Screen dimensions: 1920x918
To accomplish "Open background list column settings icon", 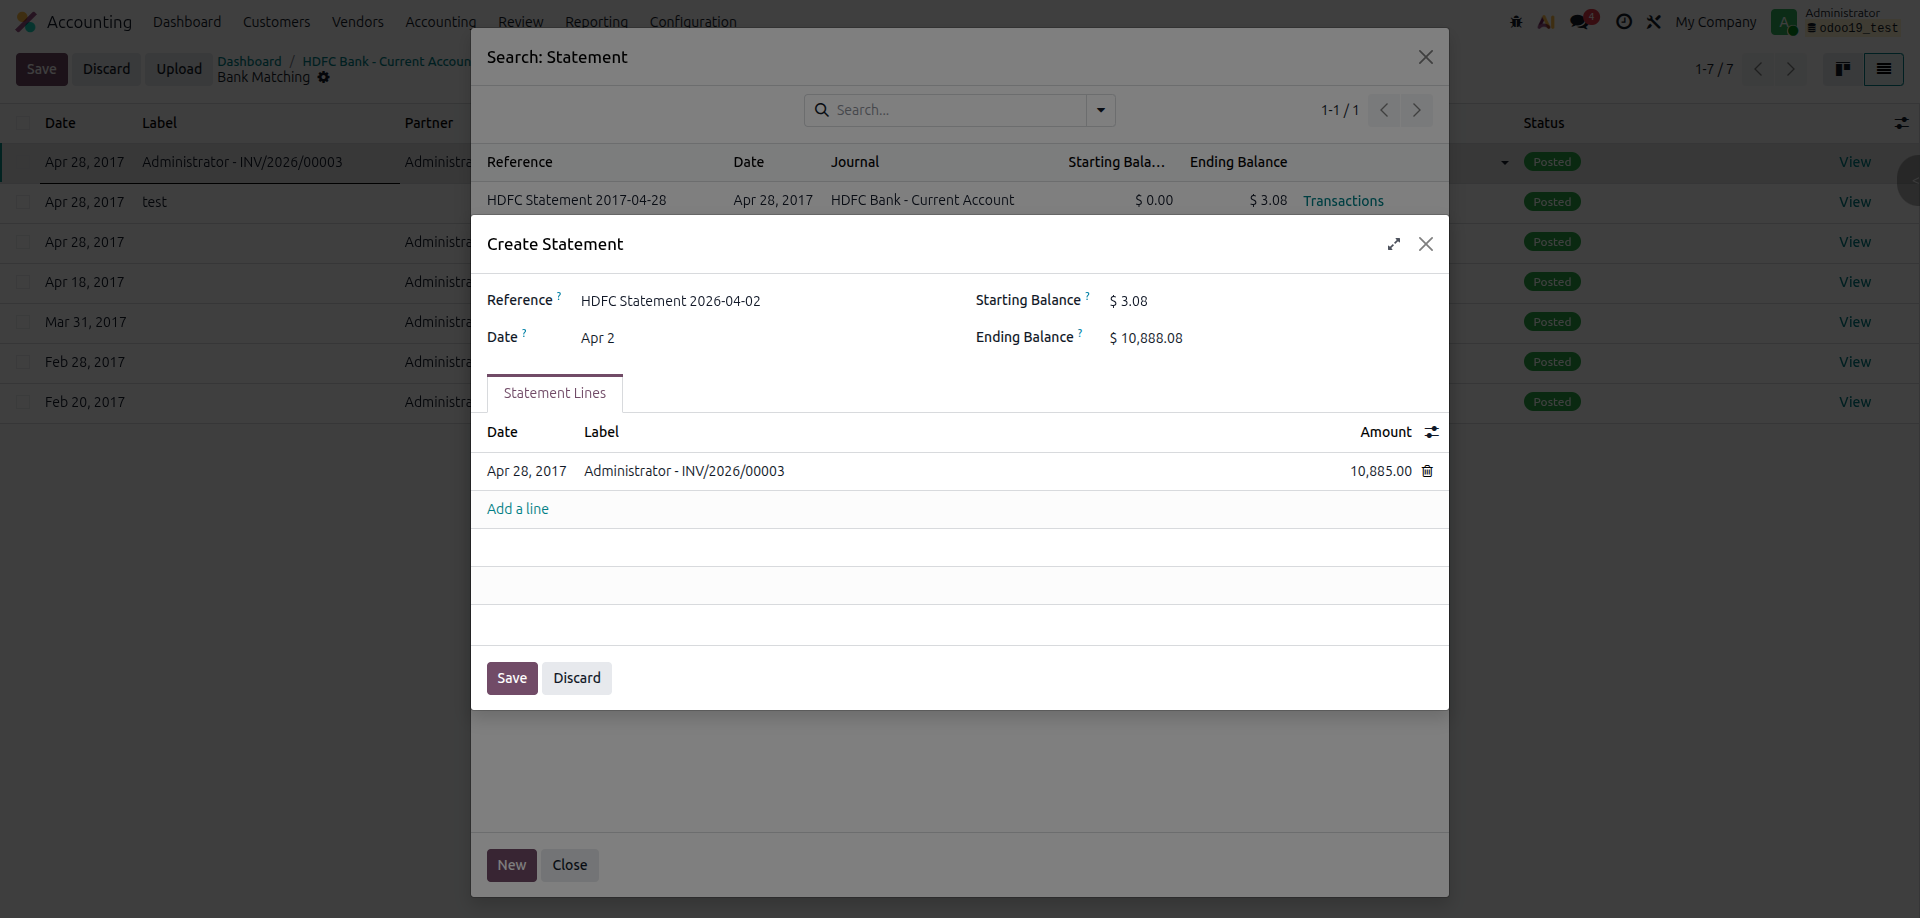I will coord(1901,123).
